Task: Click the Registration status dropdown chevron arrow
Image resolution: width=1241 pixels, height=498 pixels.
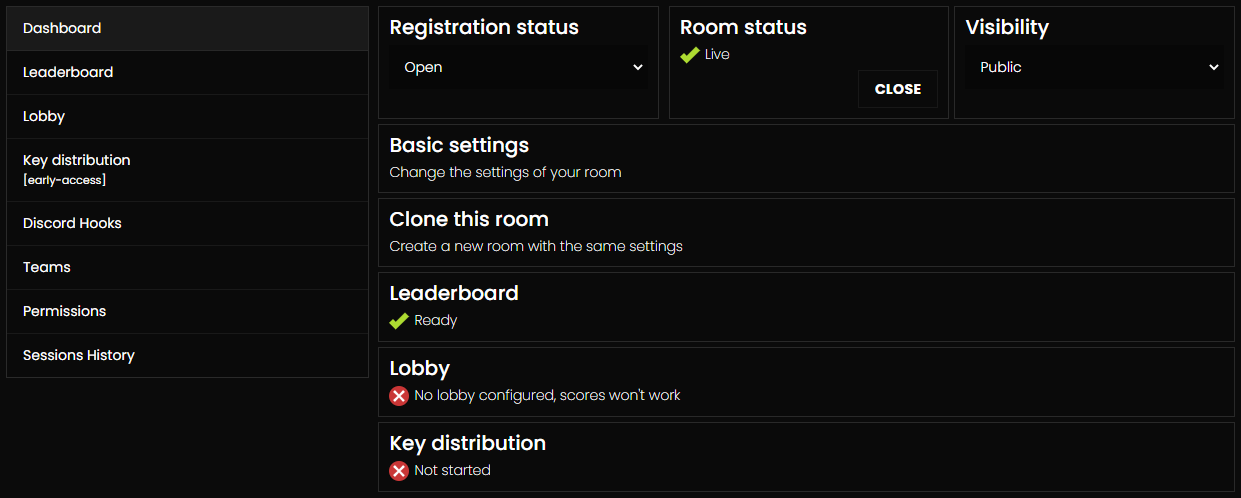Action: coord(638,68)
